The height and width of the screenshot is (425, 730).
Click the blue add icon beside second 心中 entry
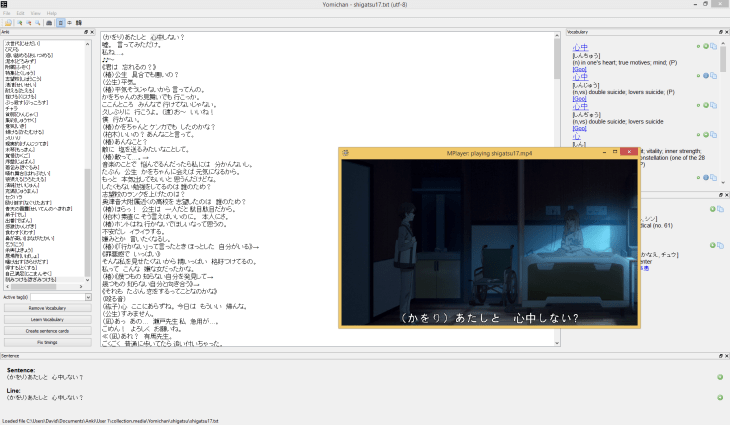(x=706, y=76)
